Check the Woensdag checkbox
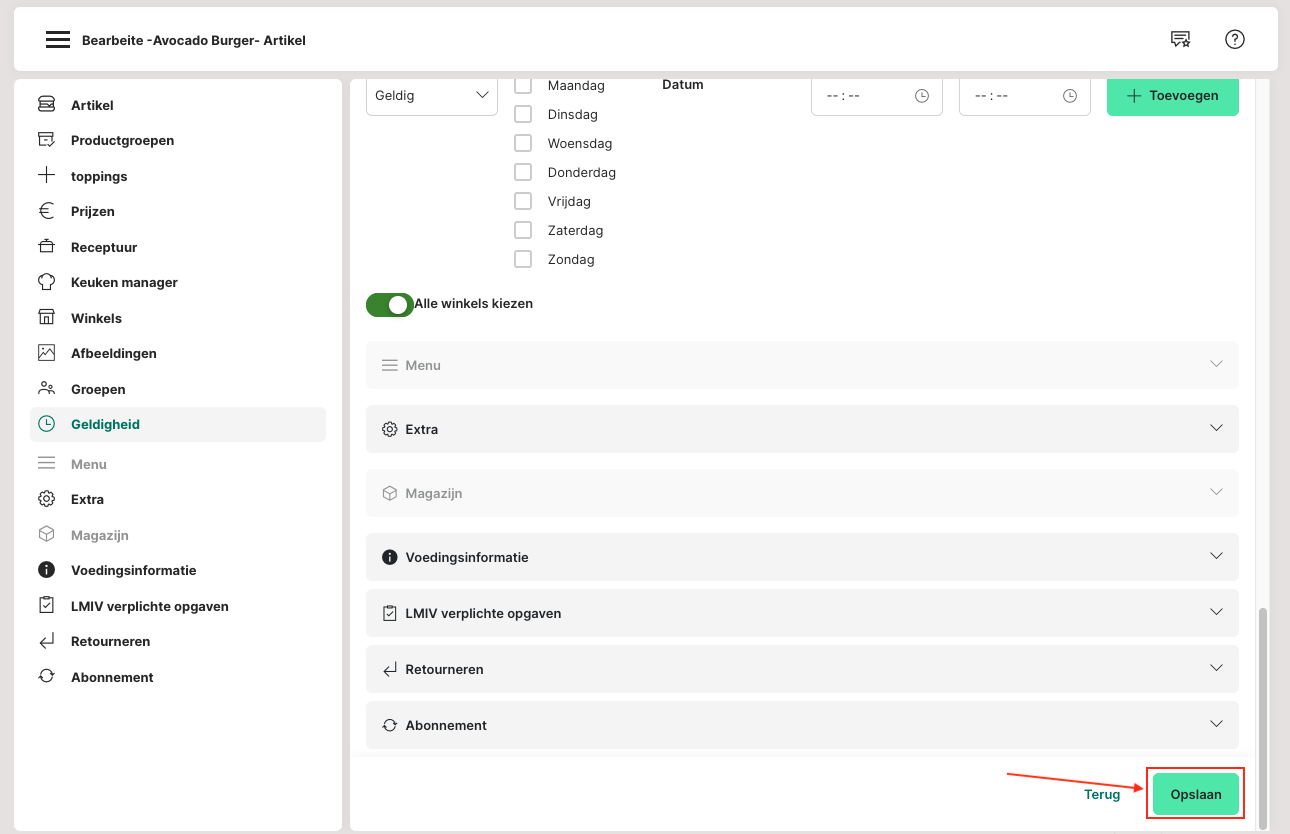 [x=523, y=143]
